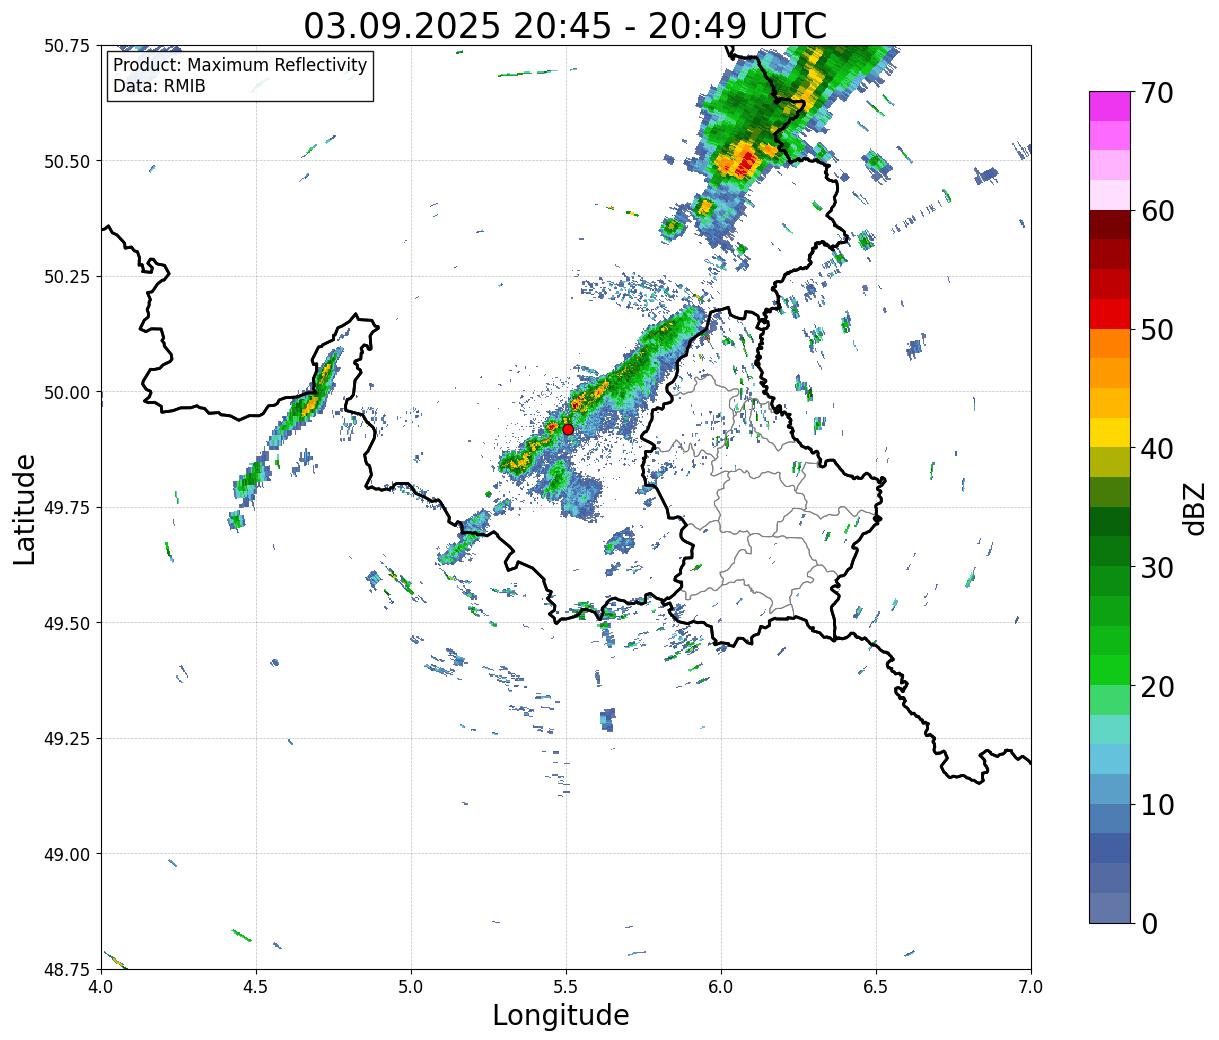The width and height of the screenshot is (1219, 1040).
Task: Click the dBZ colorbar label
Action: pyautogui.click(x=1194, y=508)
